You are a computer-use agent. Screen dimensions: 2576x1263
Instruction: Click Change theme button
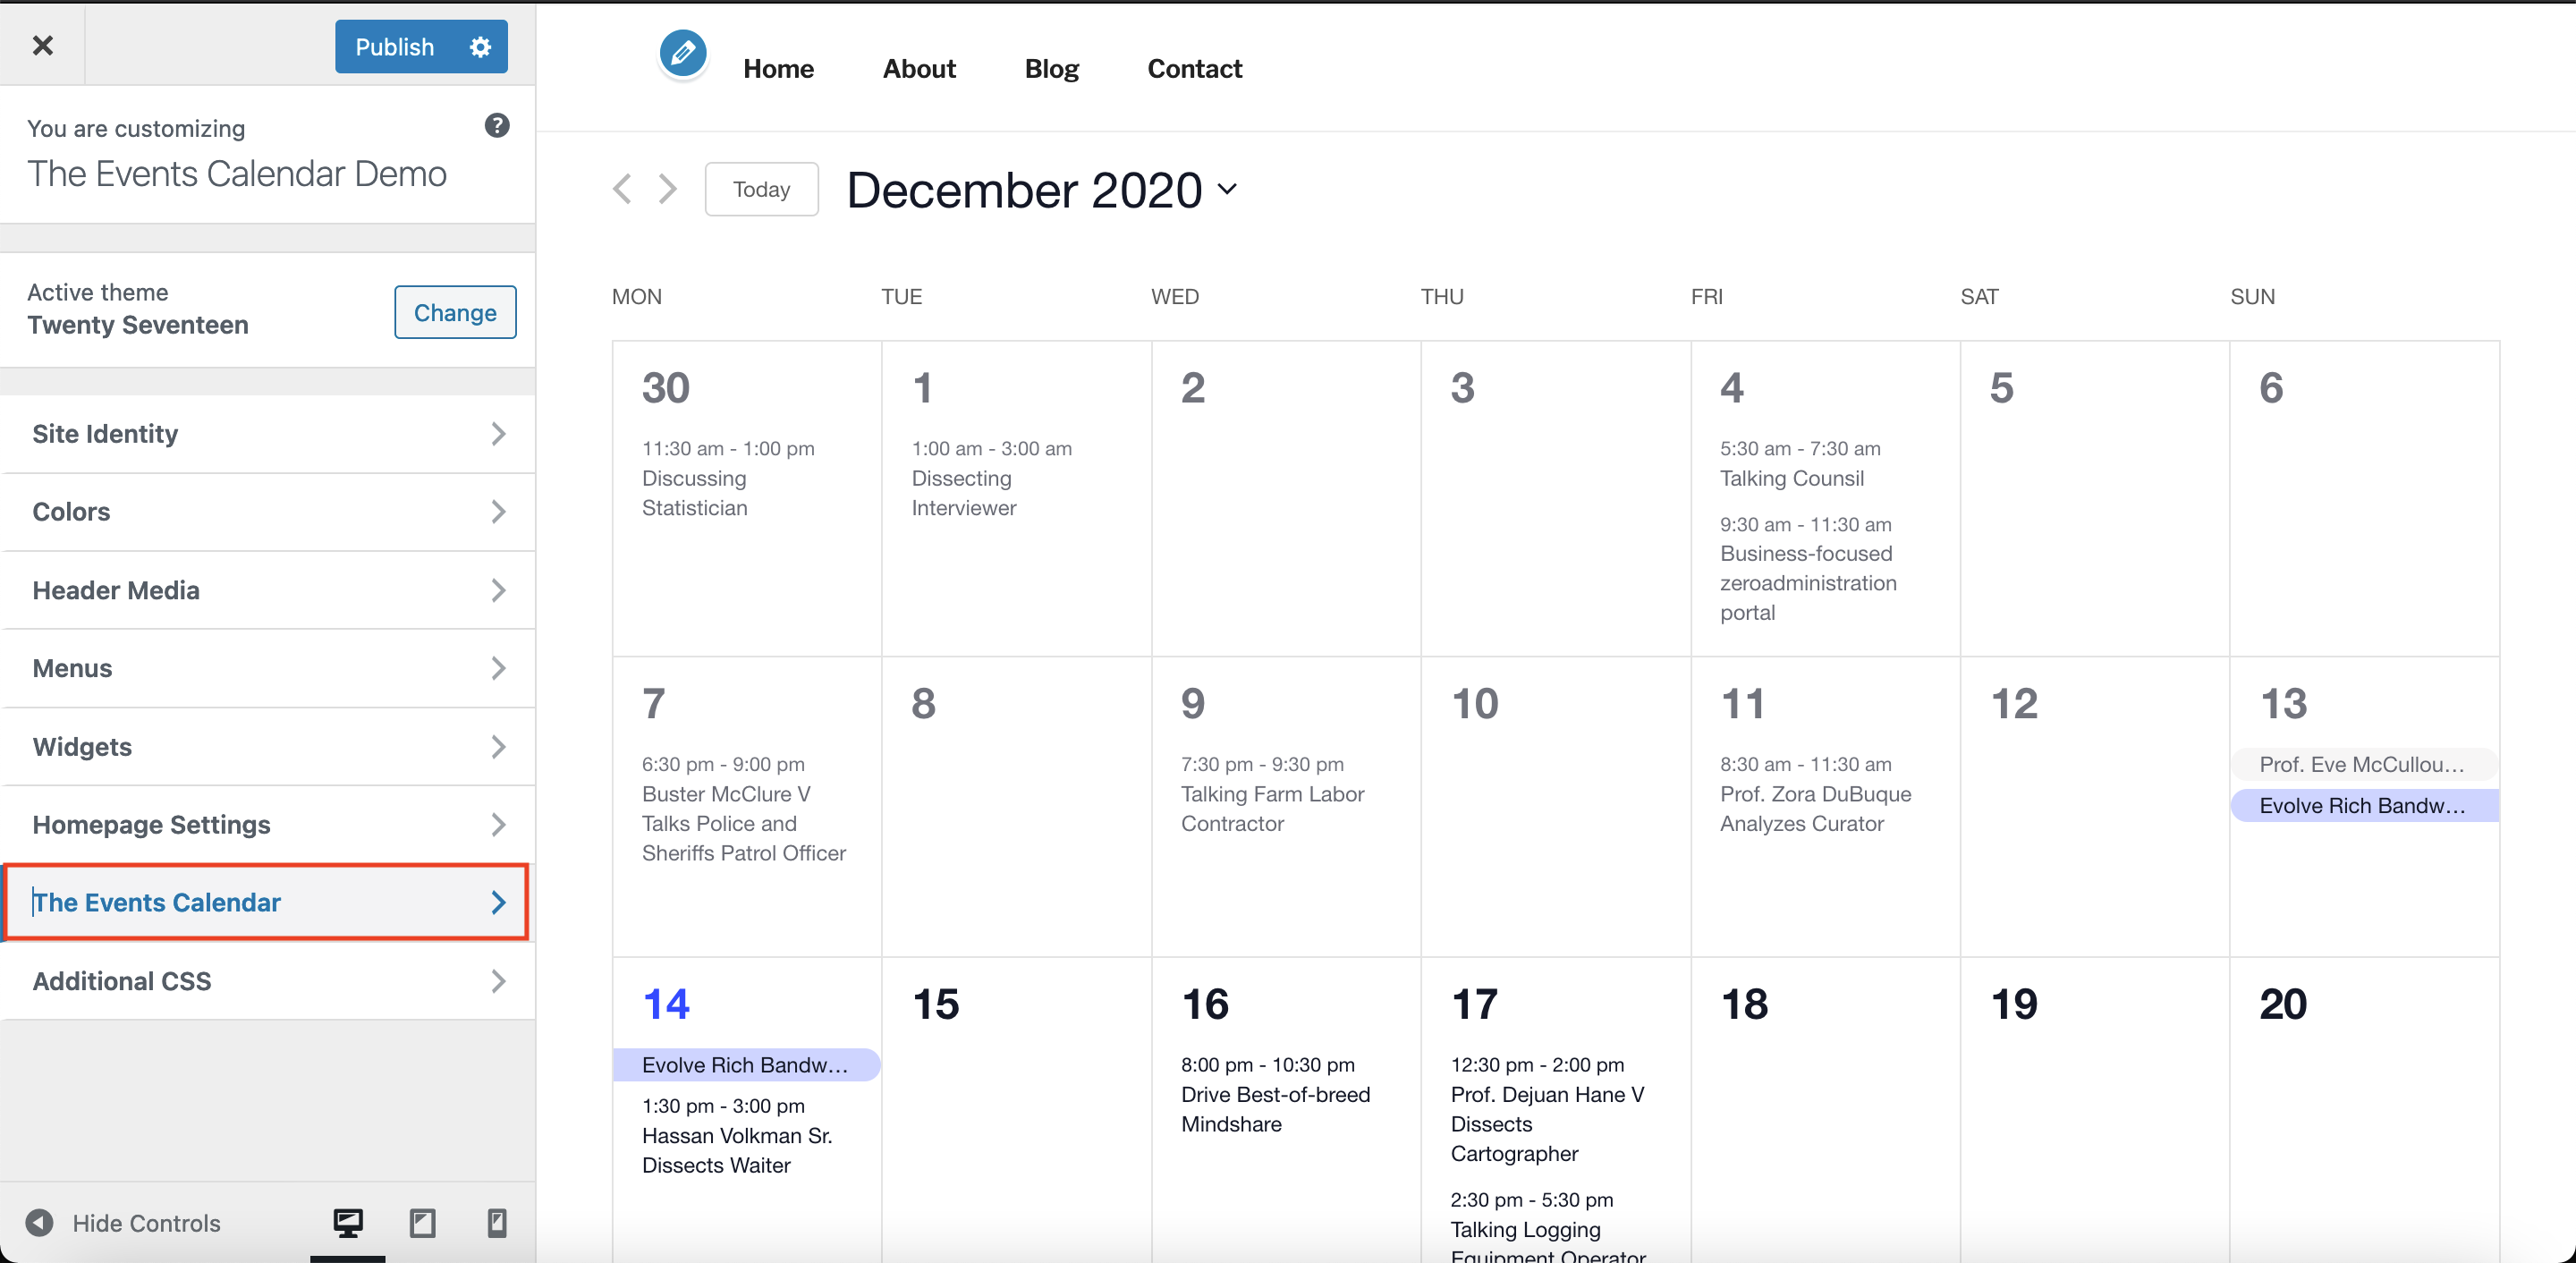click(x=453, y=312)
